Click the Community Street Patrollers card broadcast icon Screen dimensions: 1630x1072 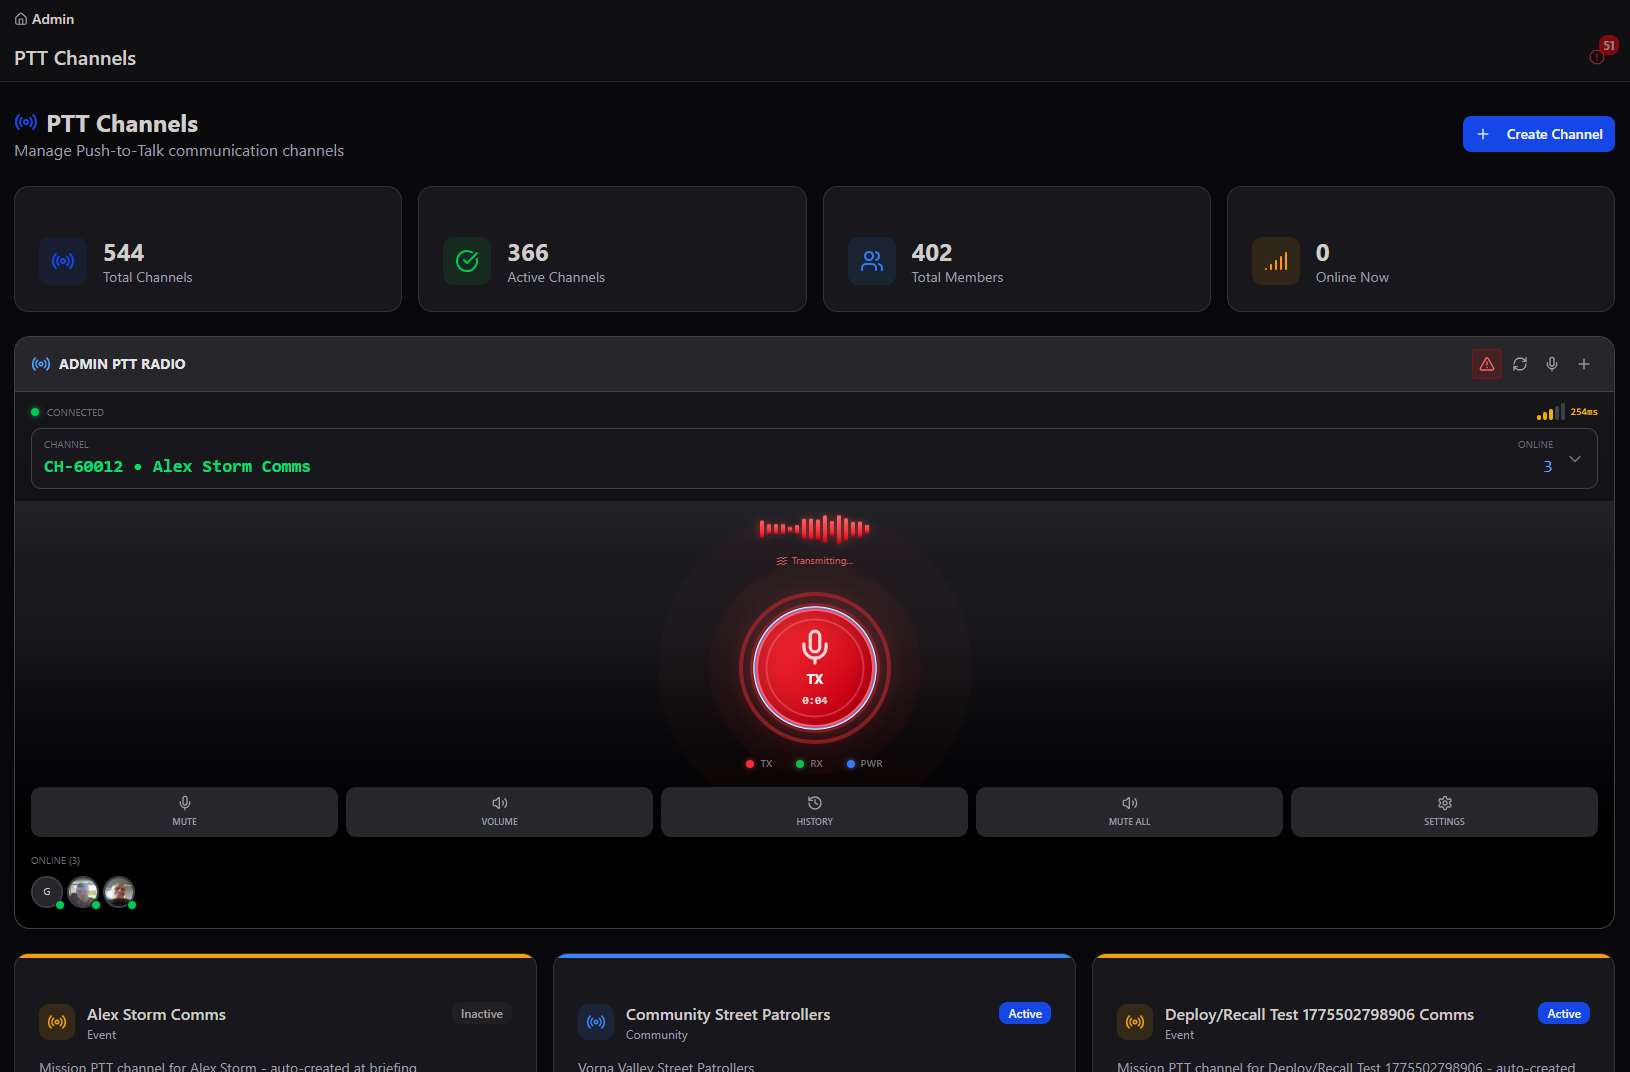point(596,1022)
